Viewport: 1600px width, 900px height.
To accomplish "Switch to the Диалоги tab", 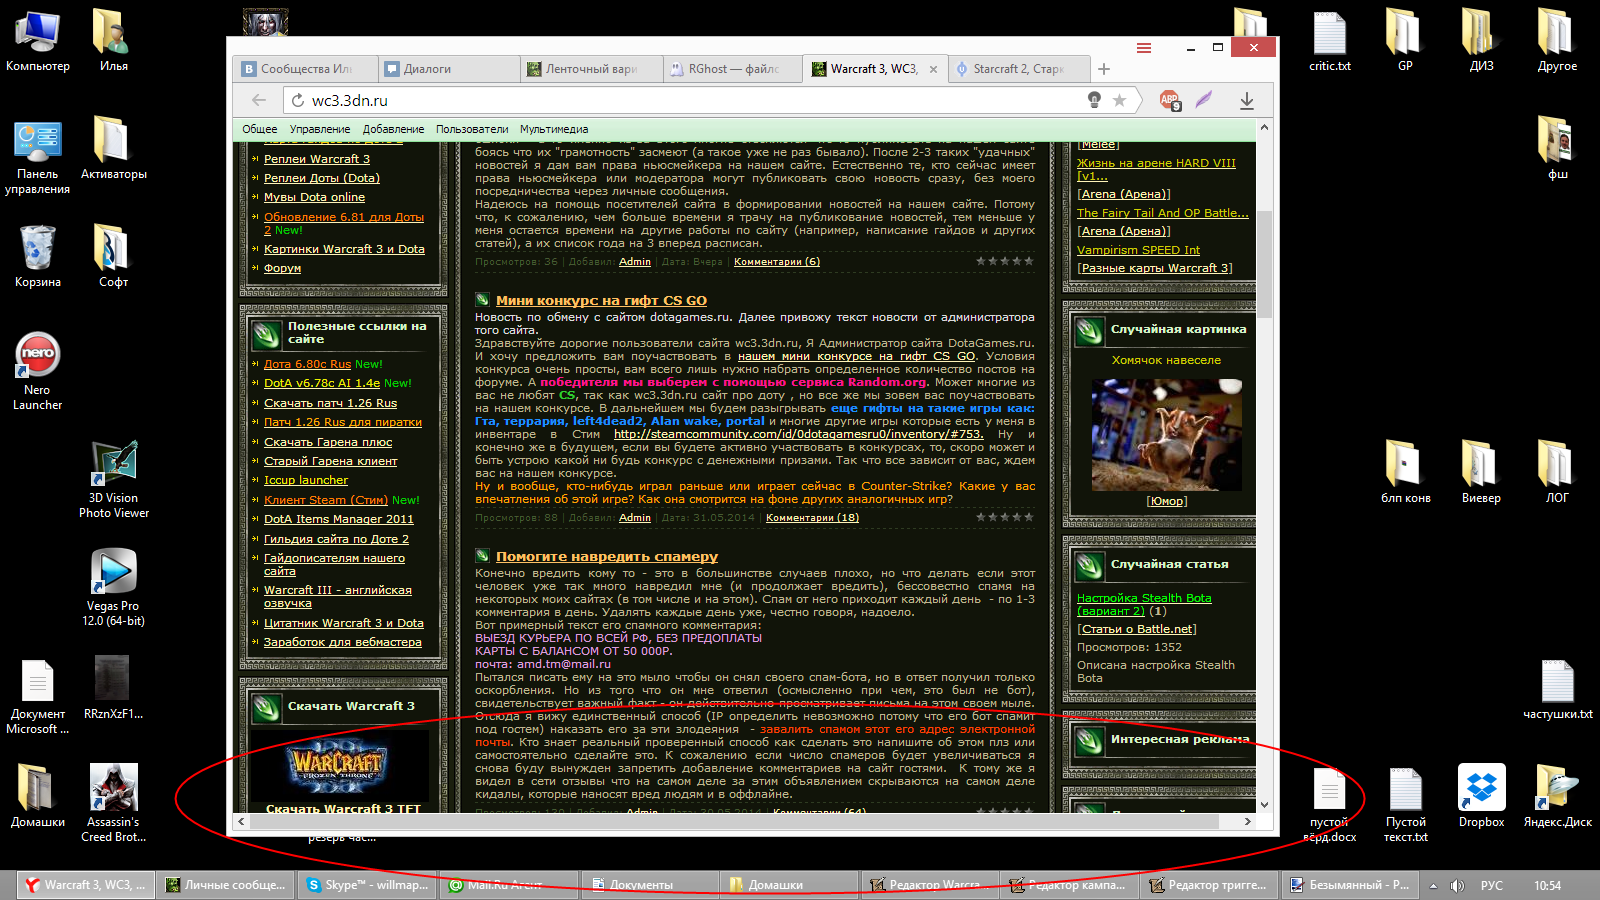I will click(x=448, y=69).
